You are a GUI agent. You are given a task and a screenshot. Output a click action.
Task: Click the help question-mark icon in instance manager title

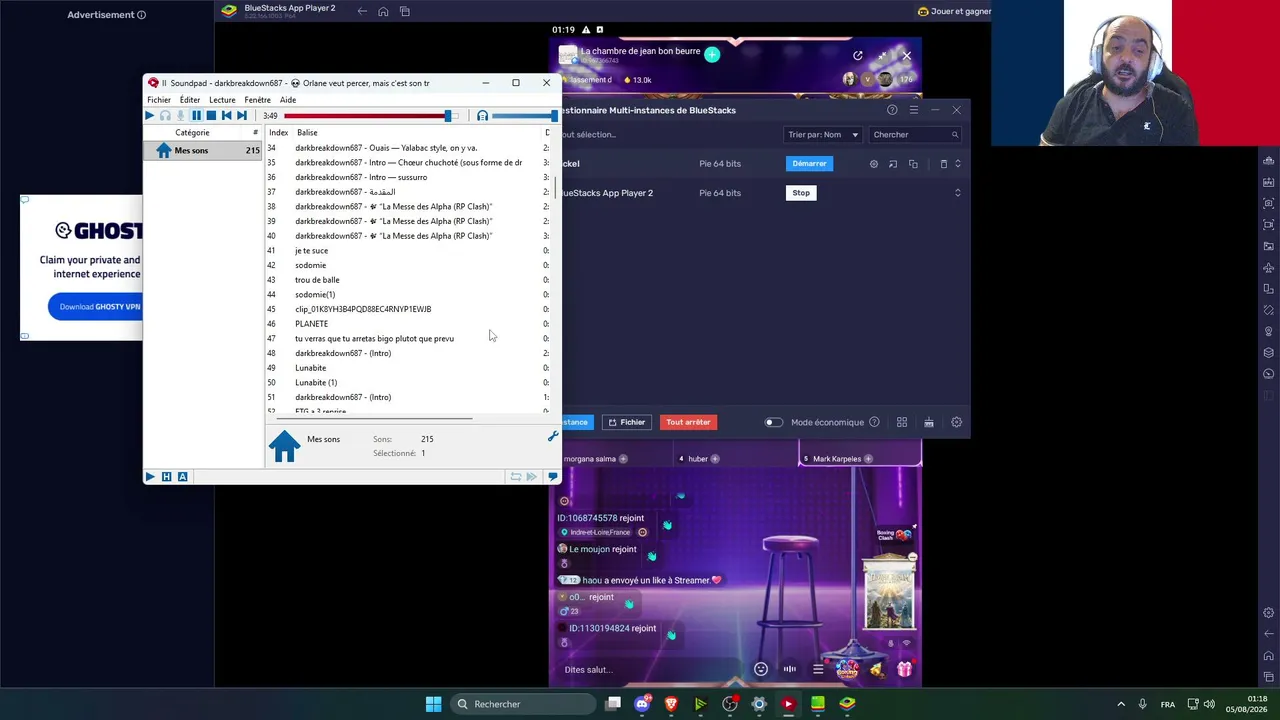coord(892,110)
